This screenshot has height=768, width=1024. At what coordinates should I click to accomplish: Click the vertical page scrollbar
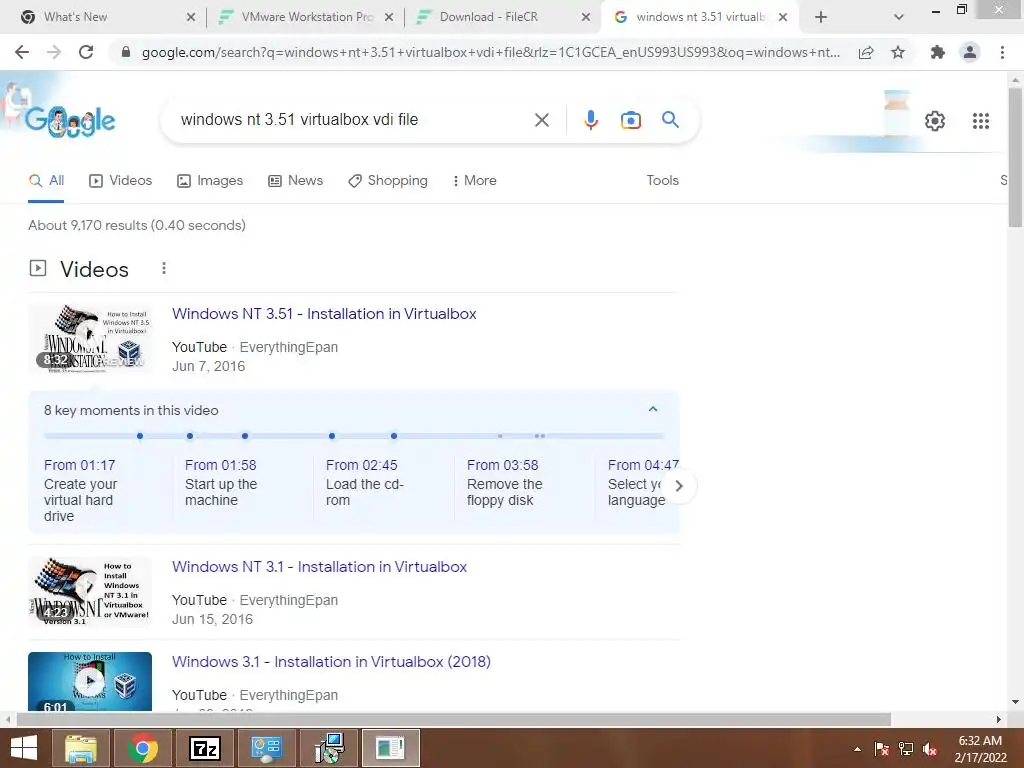1015,157
